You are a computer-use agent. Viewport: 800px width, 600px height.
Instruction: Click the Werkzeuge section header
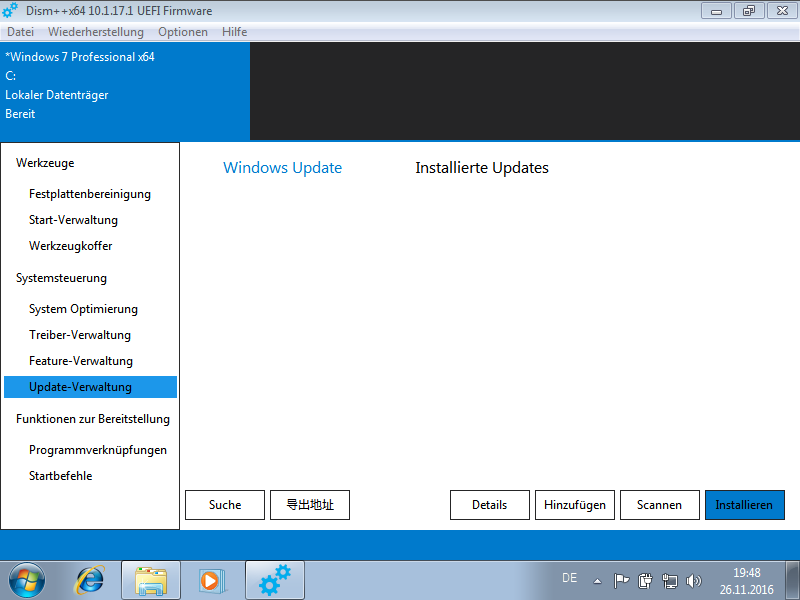click(45, 163)
